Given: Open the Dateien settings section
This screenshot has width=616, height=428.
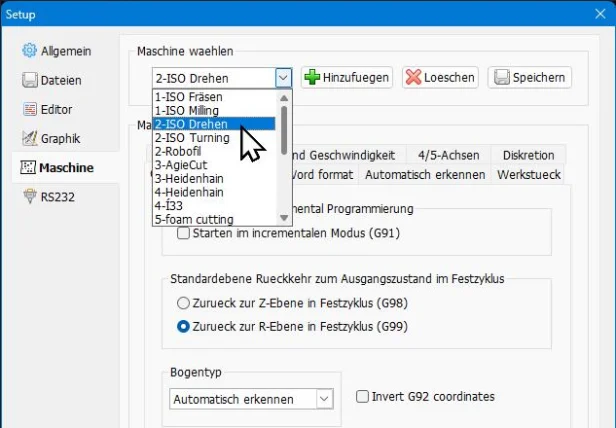Looking at the screenshot, I should pos(59,80).
